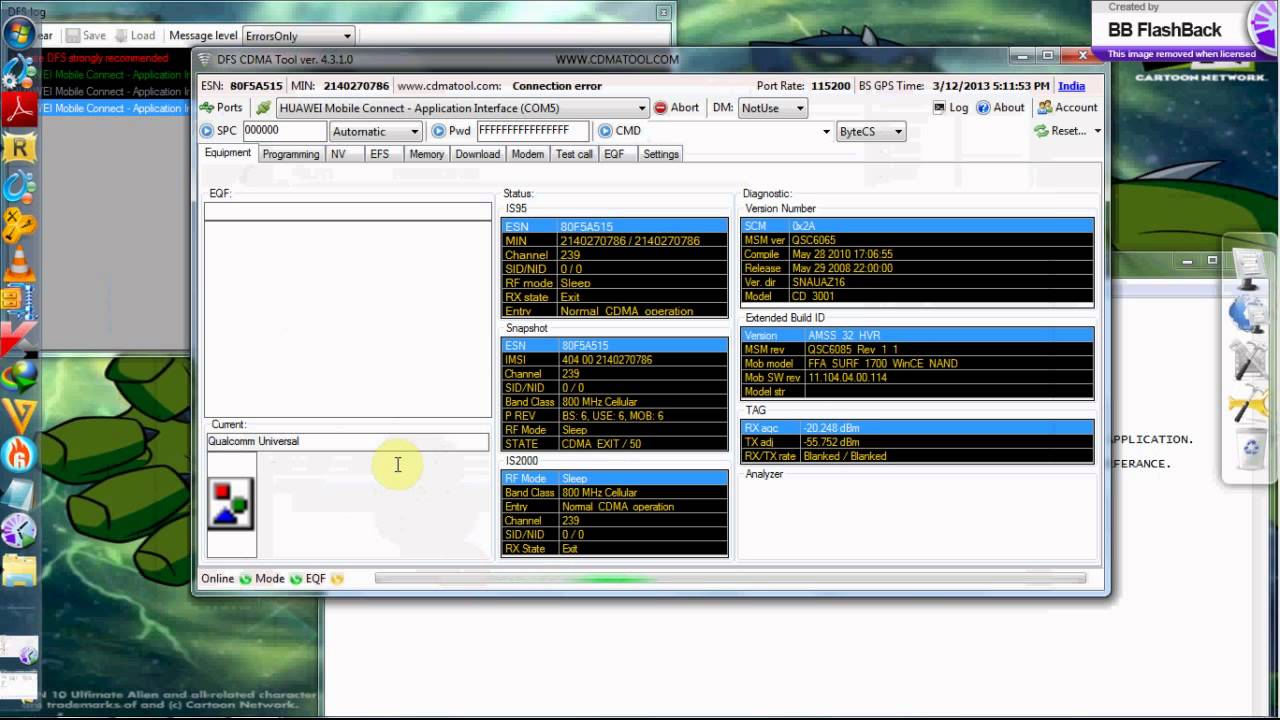Click the green connect plug icon
1280x720 pixels.
coord(263,108)
